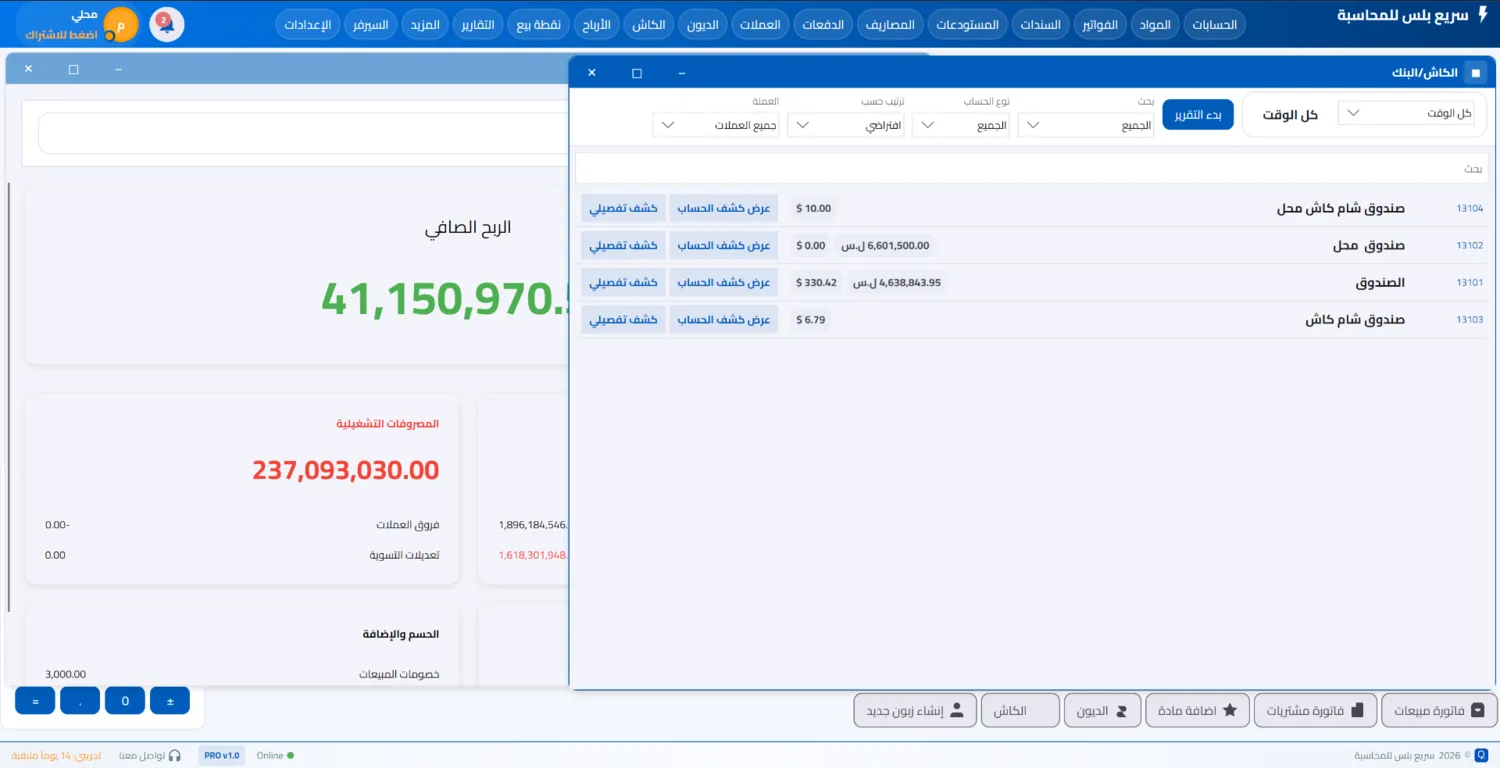Click the orange user avatar icon
Screen dimensions: 1500x768
(x=121, y=24)
